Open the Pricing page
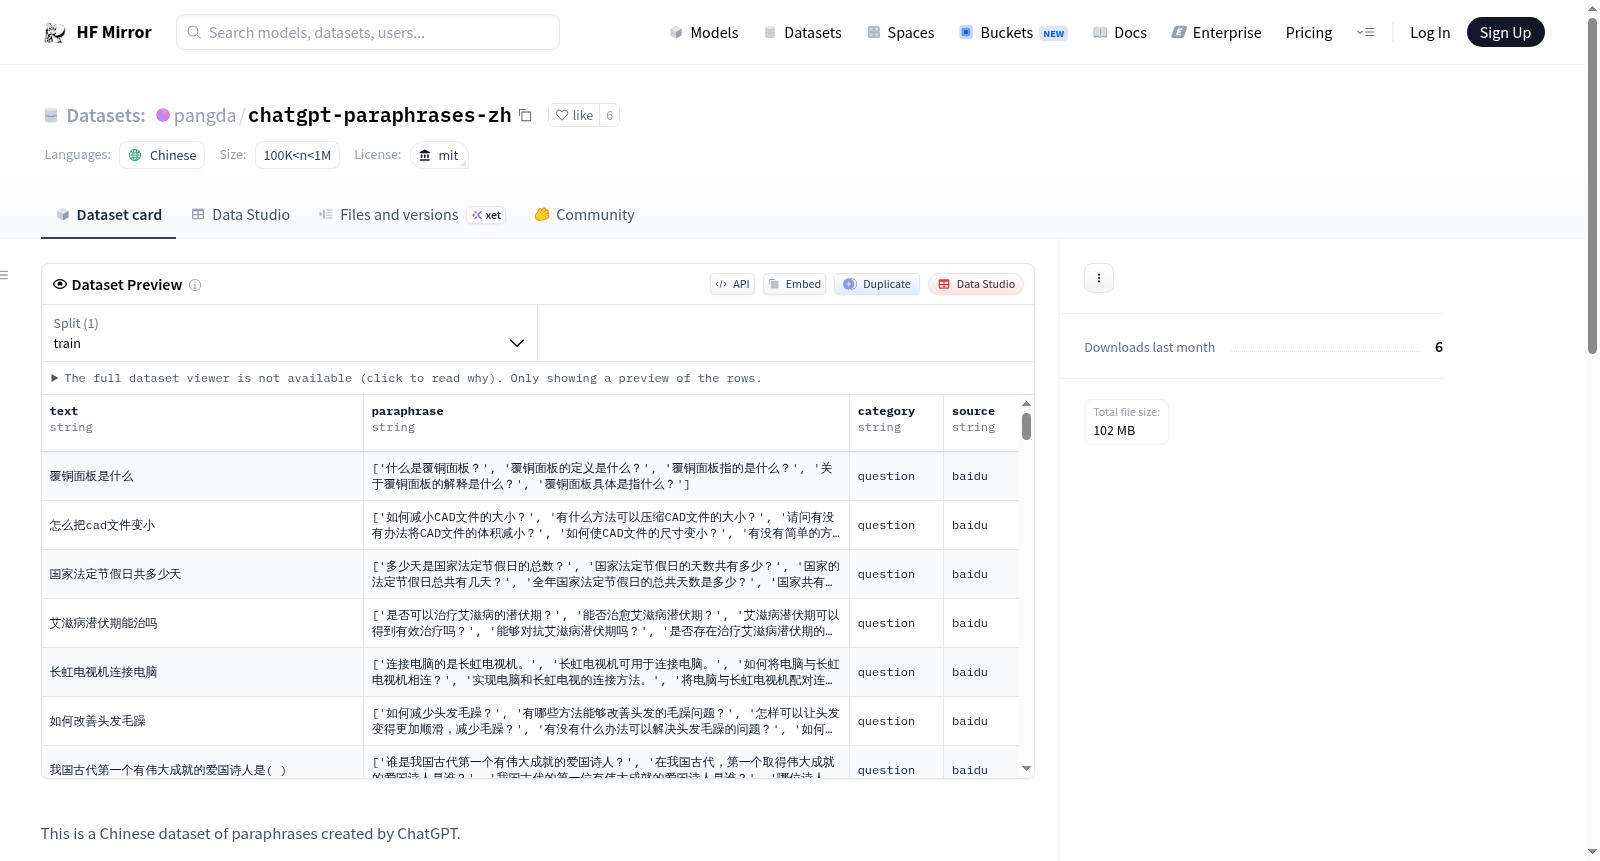 (x=1309, y=33)
